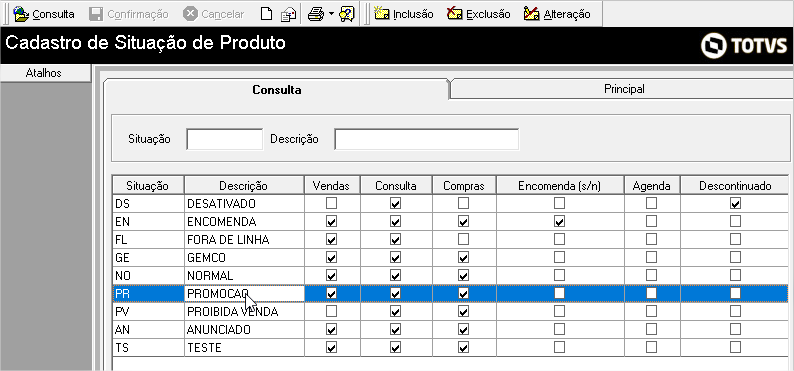
Task: Click the AN situation code cell
Action: (148, 330)
